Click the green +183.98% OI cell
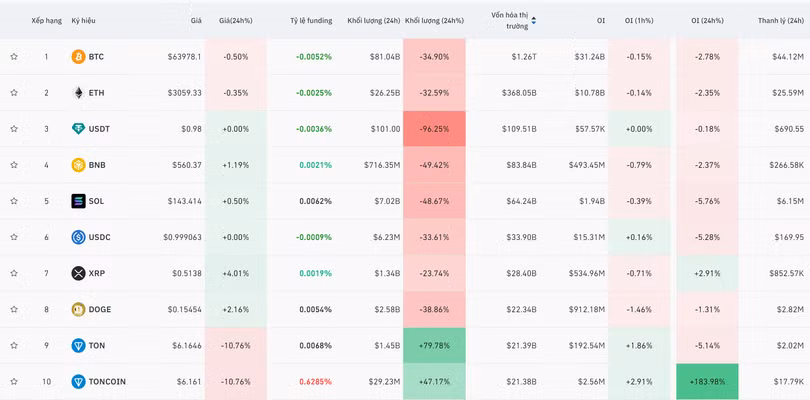810x400 pixels. pos(707,381)
